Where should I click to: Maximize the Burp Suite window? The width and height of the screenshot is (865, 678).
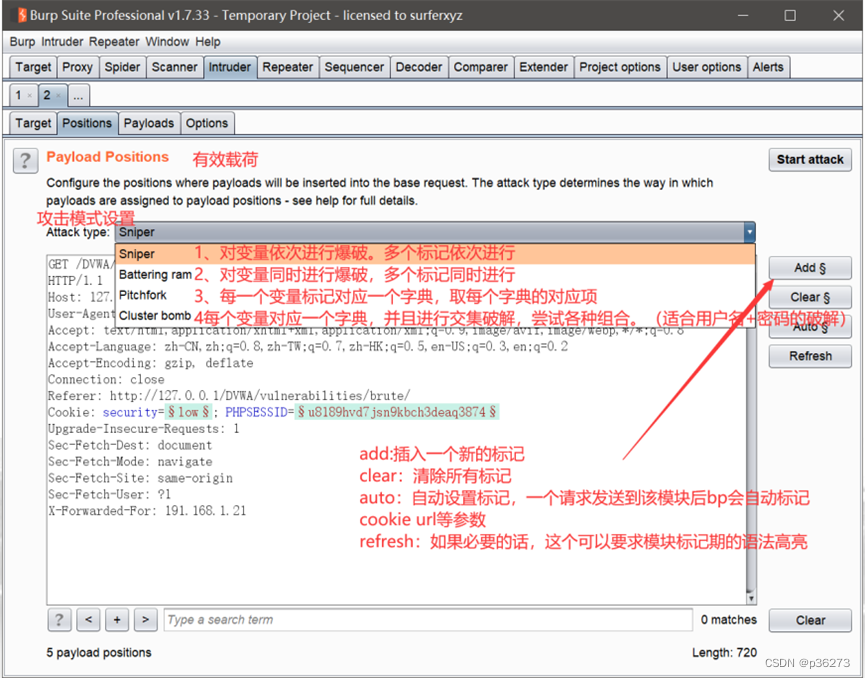coord(790,15)
